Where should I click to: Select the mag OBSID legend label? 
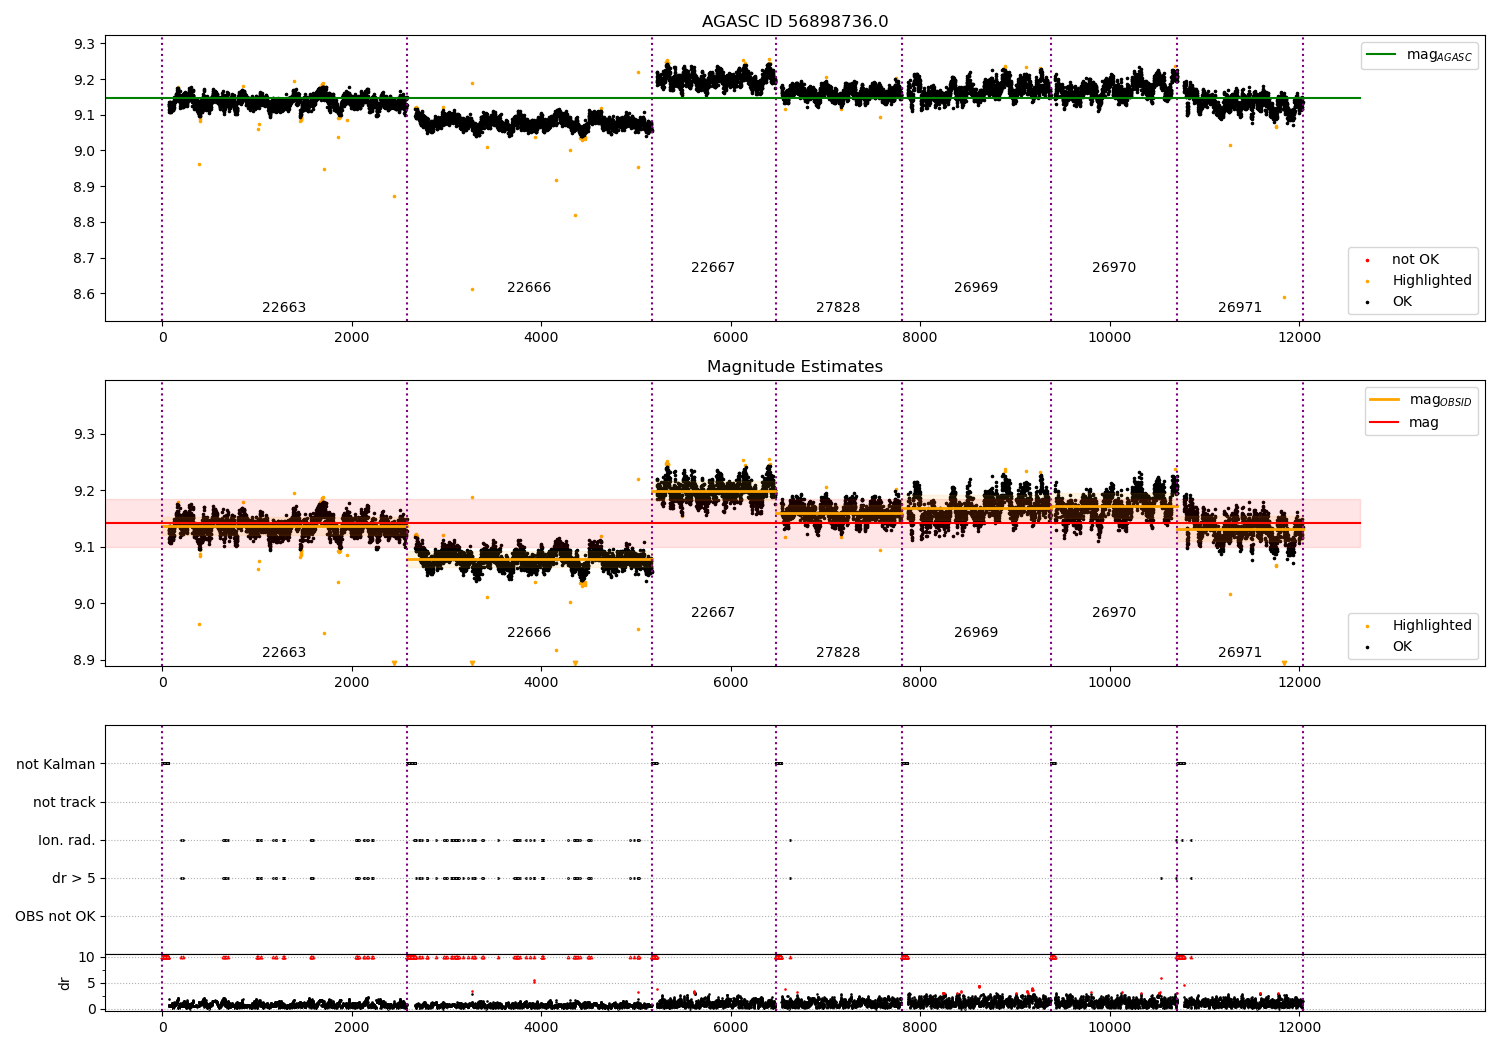(1440, 400)
